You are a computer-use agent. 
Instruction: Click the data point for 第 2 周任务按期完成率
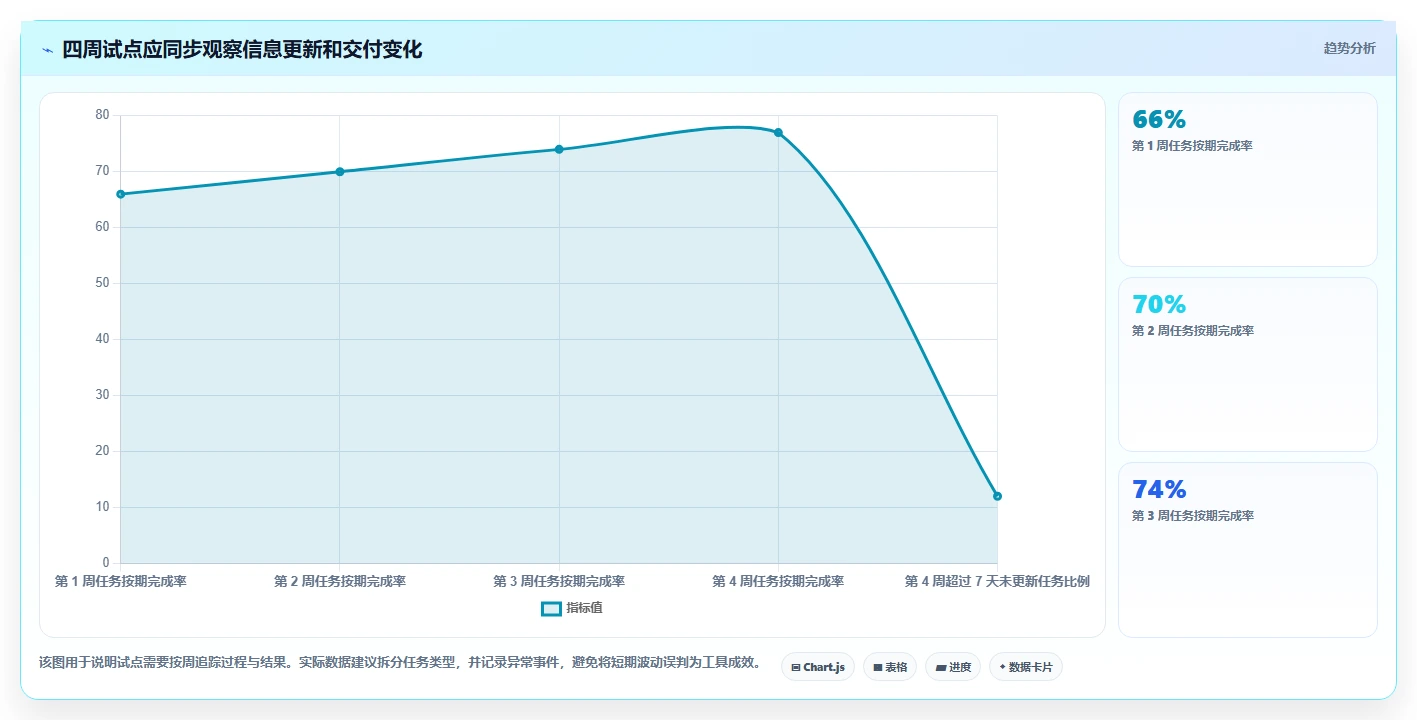pyautogui.click(x=340, y=172)
